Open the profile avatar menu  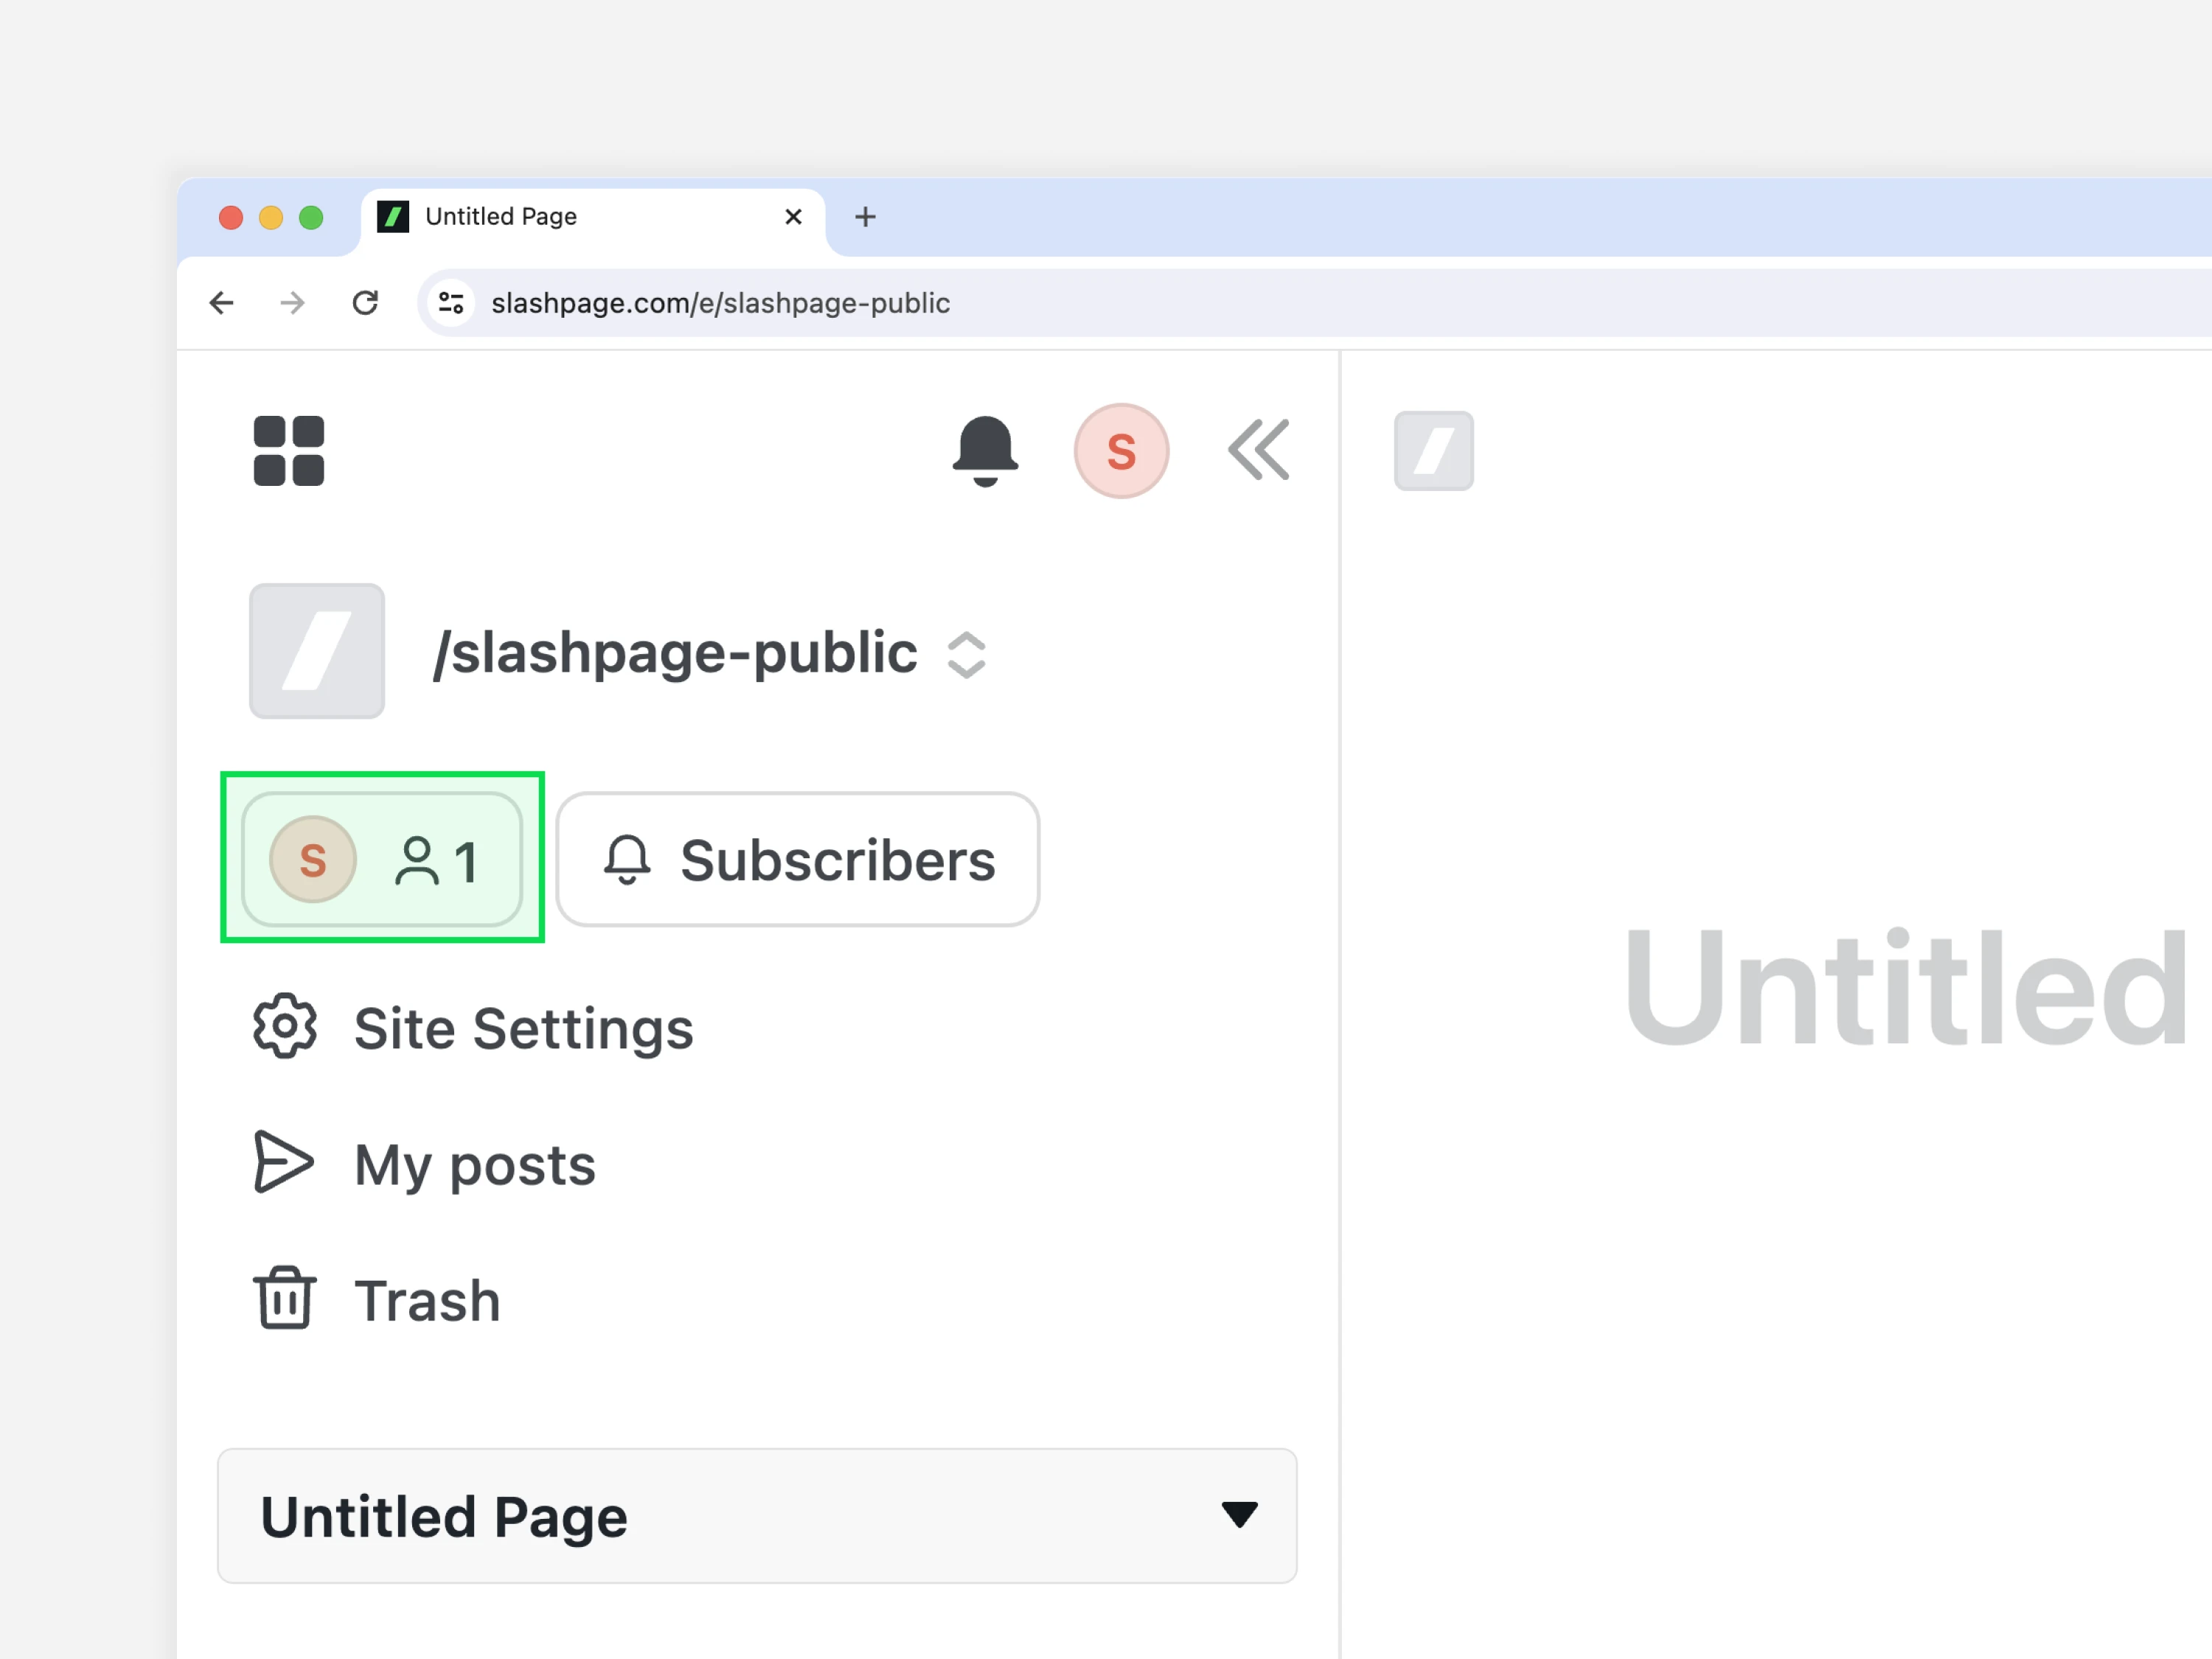[x=1121, y=451]
